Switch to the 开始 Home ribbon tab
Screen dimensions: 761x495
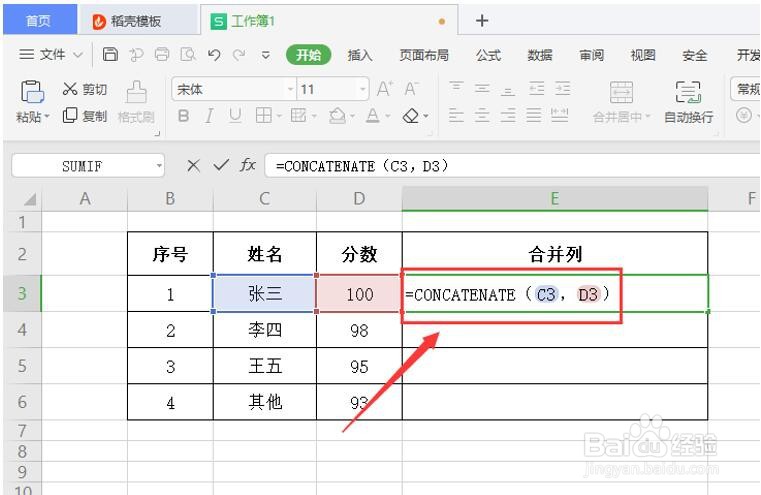point(309,55)
